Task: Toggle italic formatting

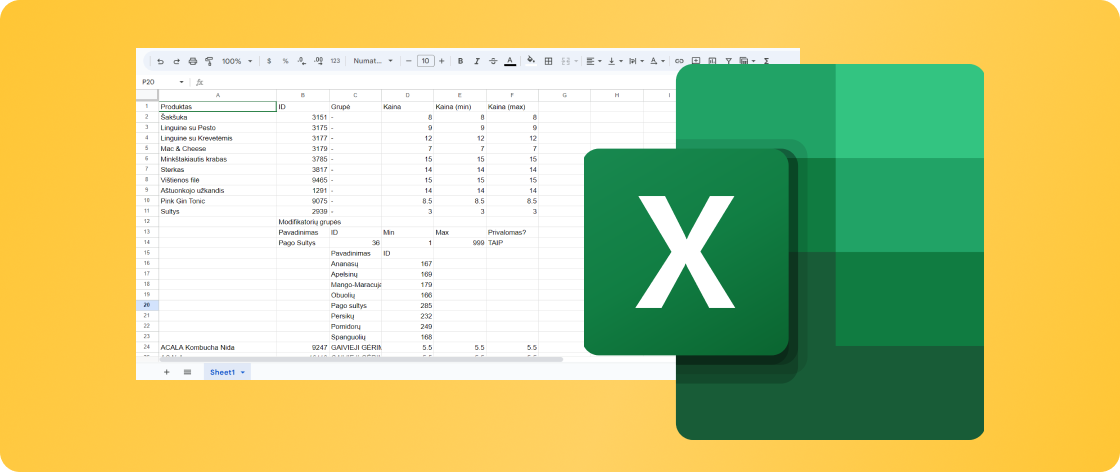Action: [476, 61]
